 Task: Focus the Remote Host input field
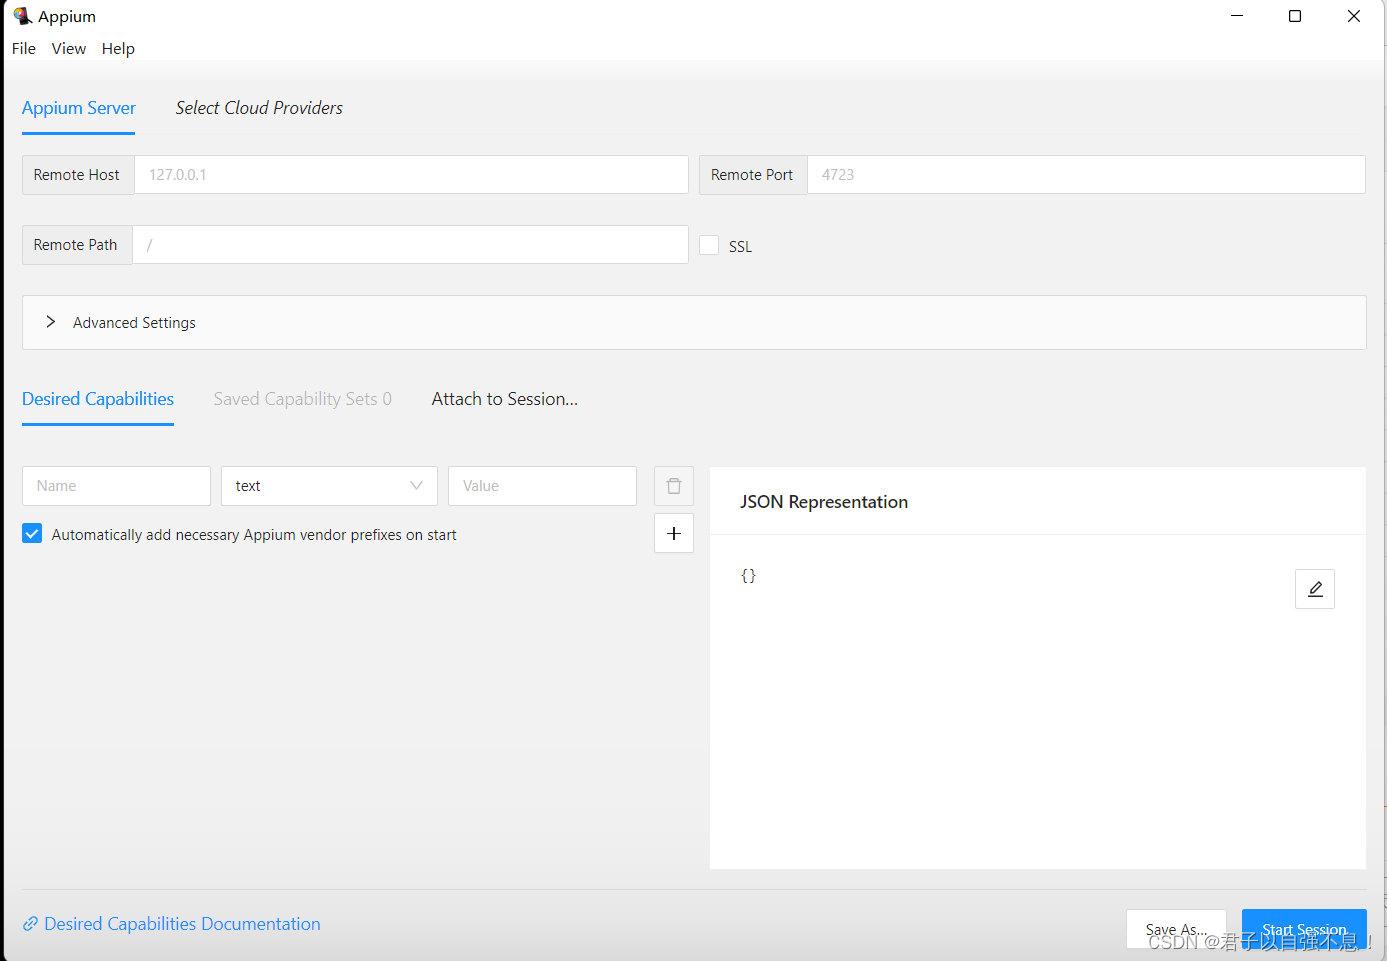pyautogui.click(x=411, y=174)
